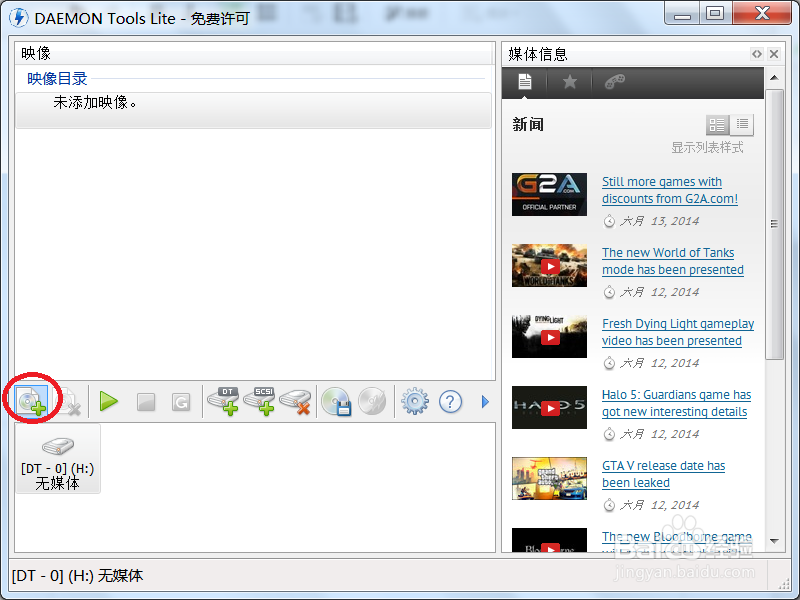The width and height of the screenshot is (800, 600).
Task: Click the media info panel scrollbar thumb
Action: [x=774, y=224]
